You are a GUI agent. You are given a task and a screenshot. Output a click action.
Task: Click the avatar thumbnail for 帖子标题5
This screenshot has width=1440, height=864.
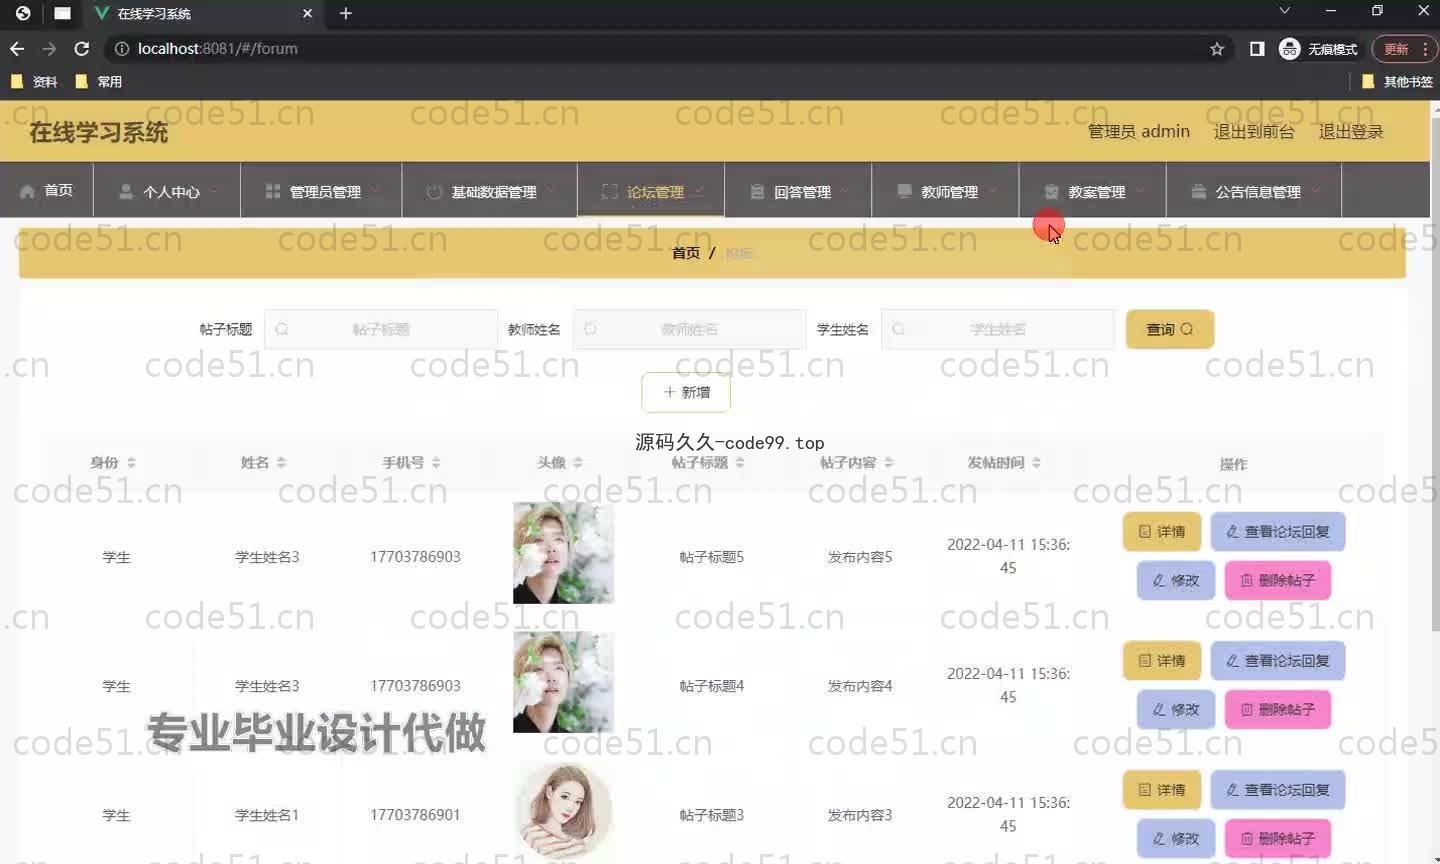(563, 553)
